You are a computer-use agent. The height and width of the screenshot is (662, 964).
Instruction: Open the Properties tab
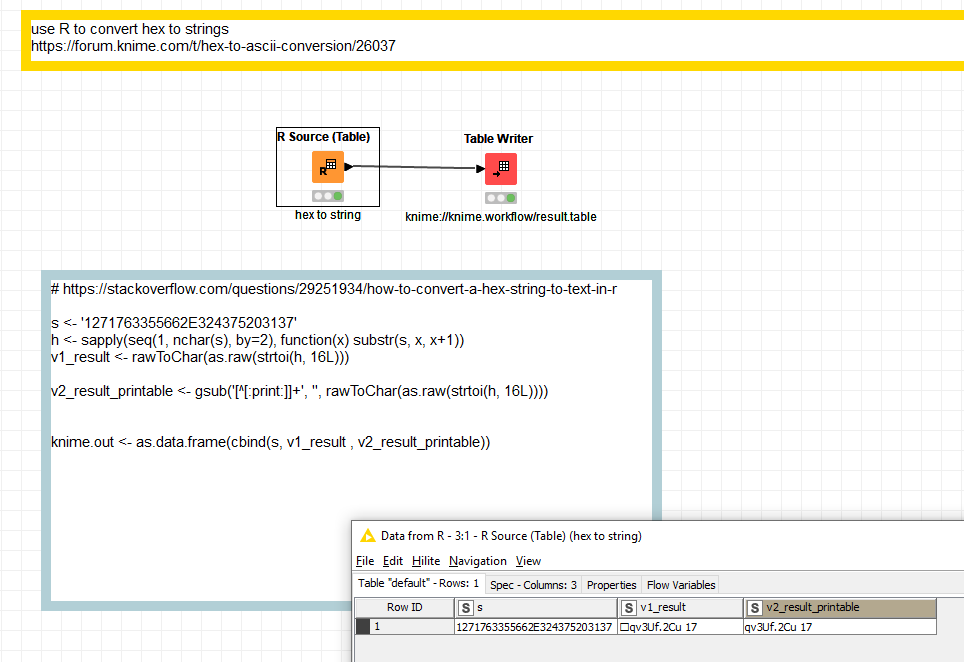coord(611,585)
